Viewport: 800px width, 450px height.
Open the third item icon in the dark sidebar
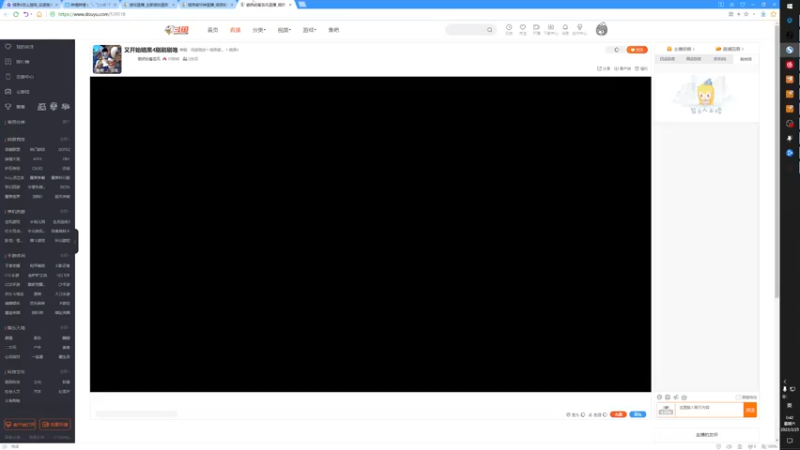[x=8, y=77]
